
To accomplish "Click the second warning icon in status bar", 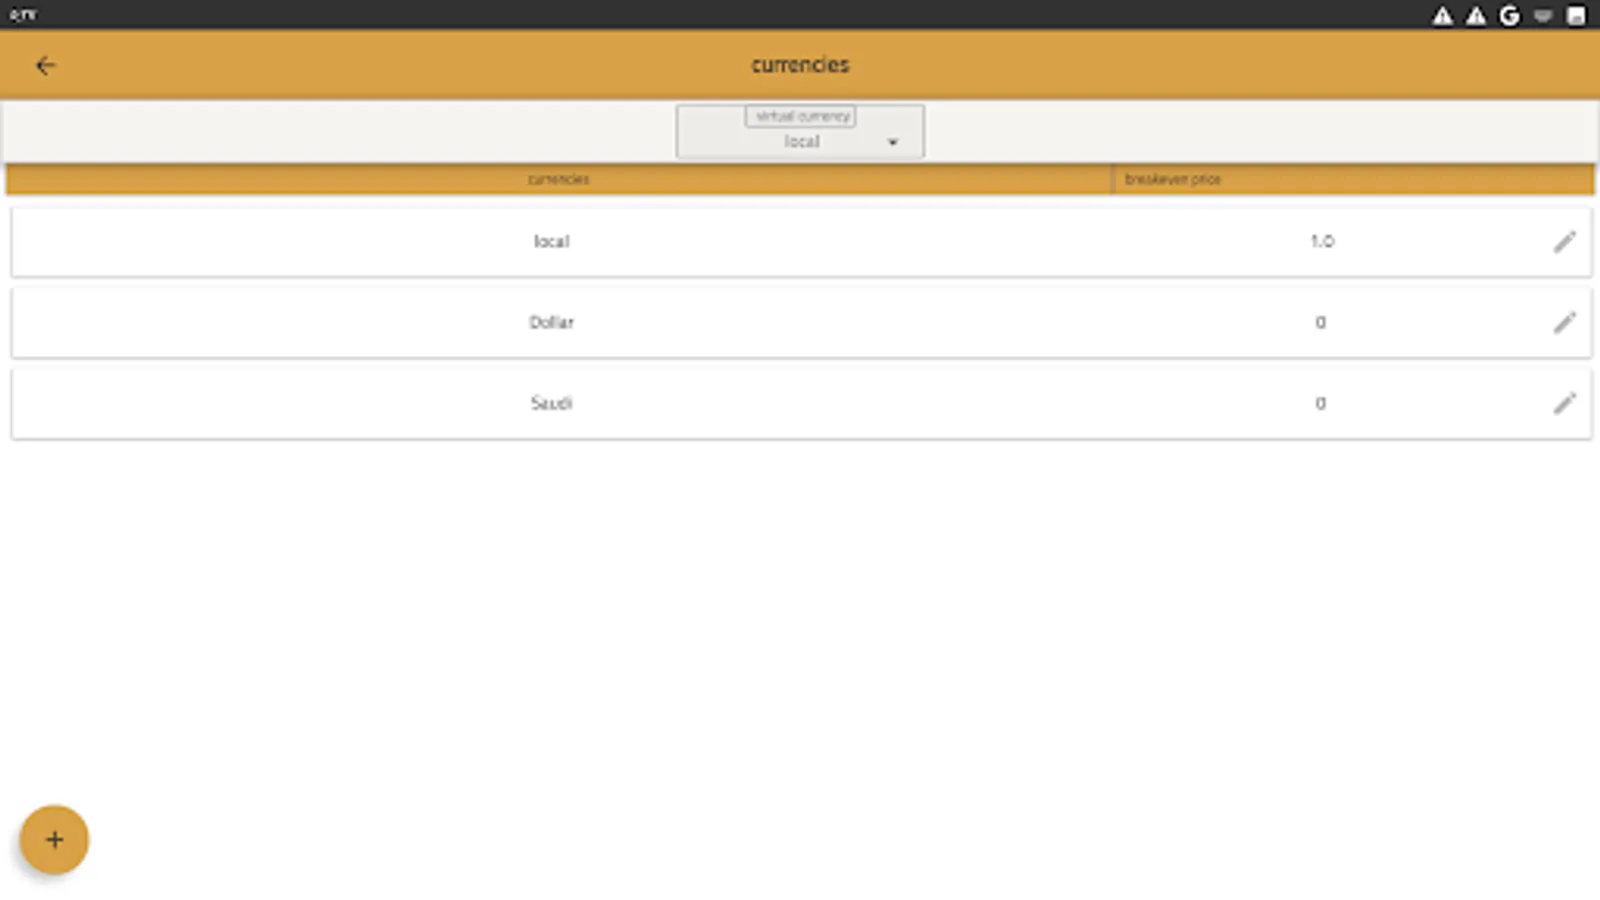I will pyautogui.click(x=1476, y=15).
